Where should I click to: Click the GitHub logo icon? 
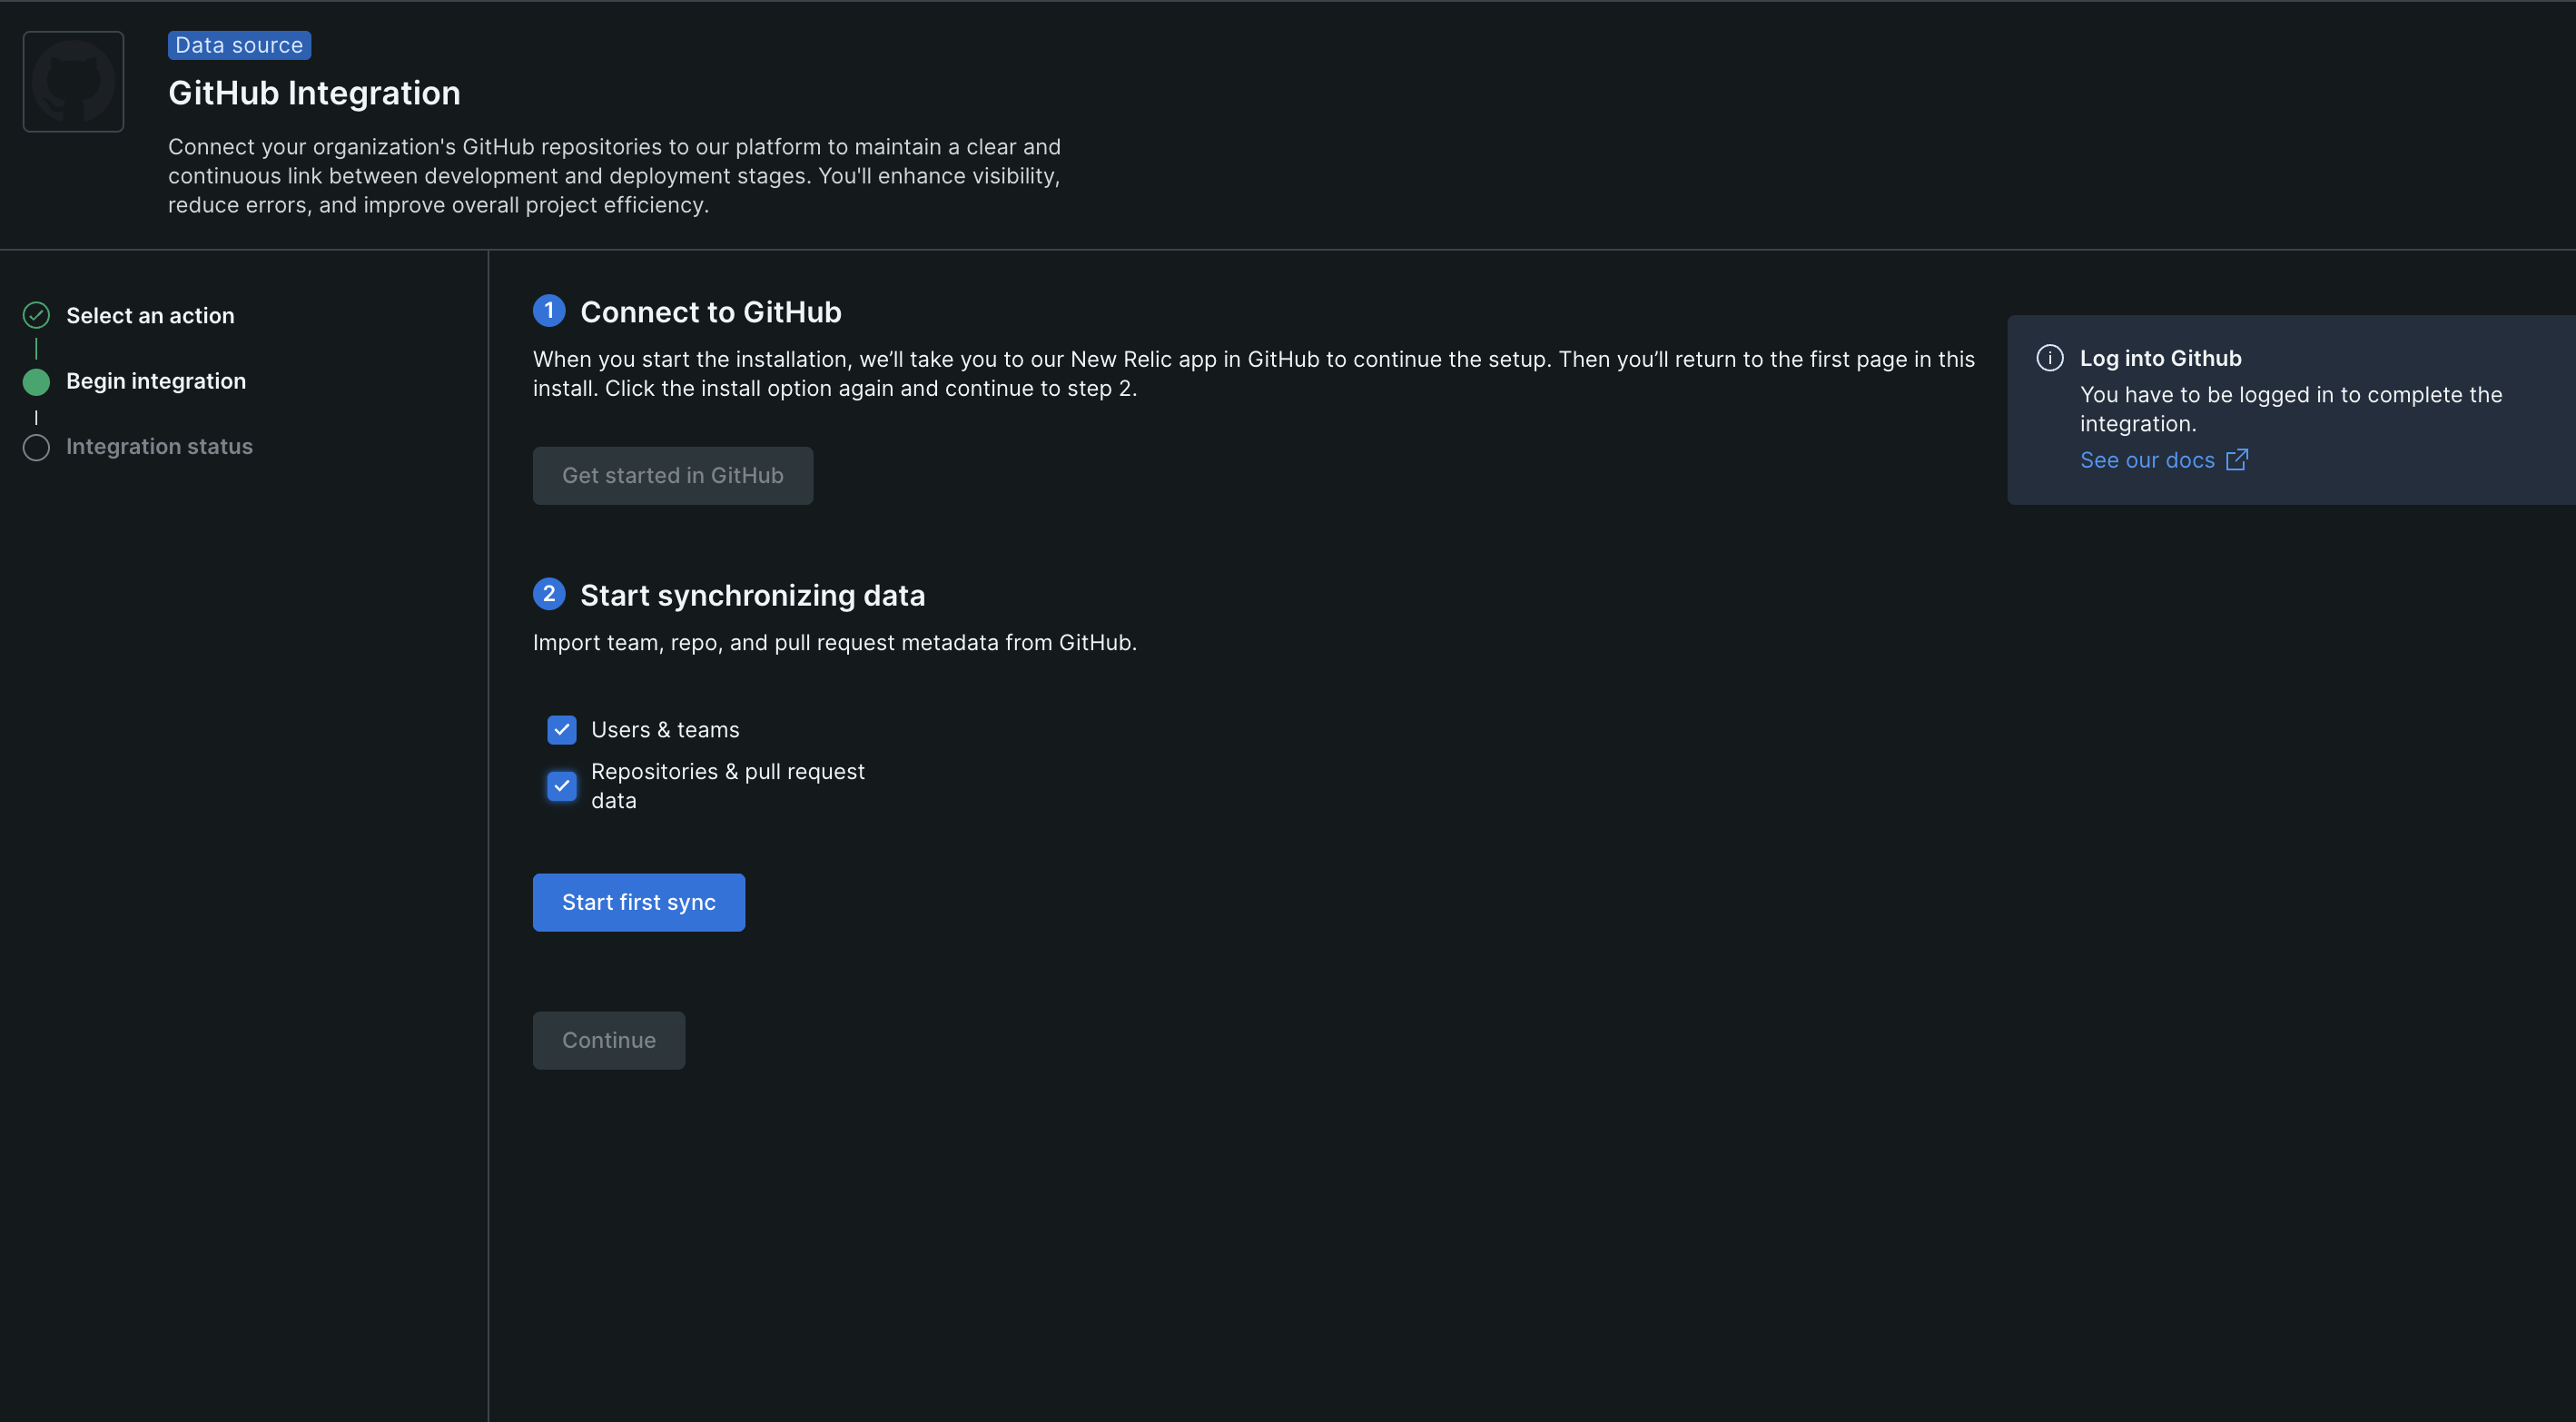(73, 81)
